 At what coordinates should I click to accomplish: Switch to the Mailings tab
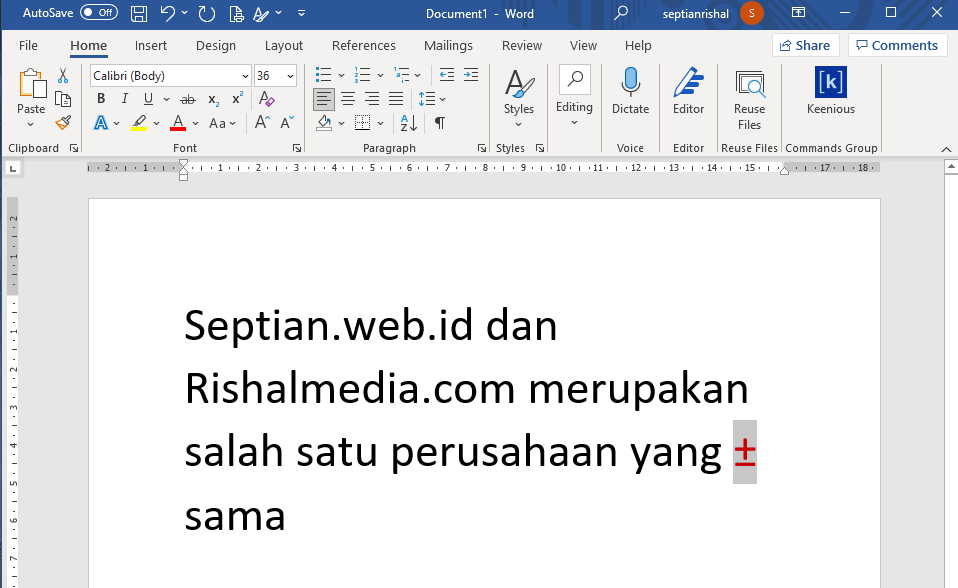[448, 45]
